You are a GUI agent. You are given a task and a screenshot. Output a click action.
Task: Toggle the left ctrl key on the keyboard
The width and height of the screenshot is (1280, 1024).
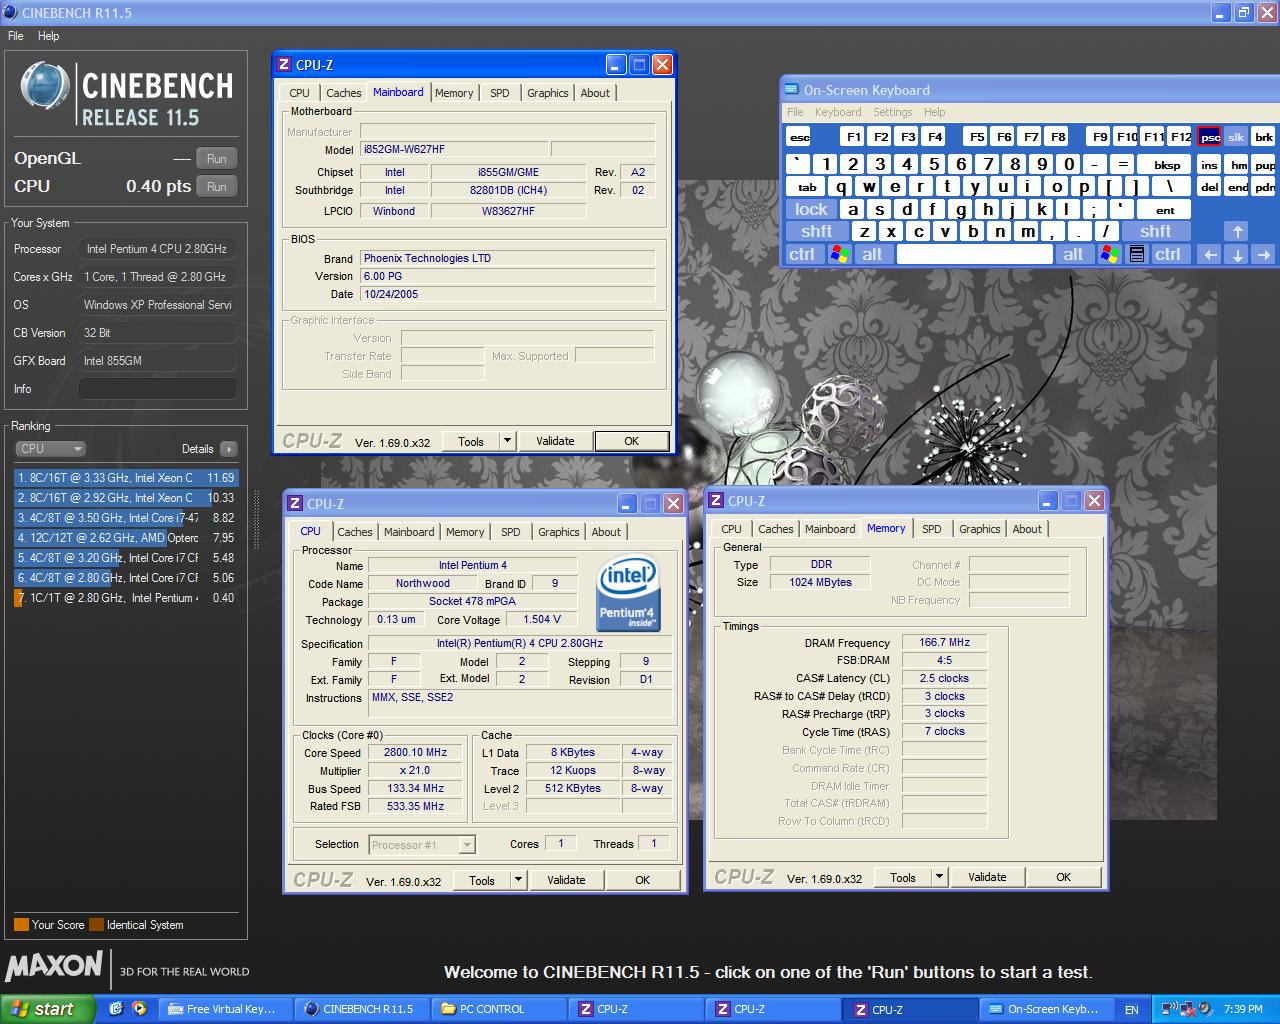[802, 254]
